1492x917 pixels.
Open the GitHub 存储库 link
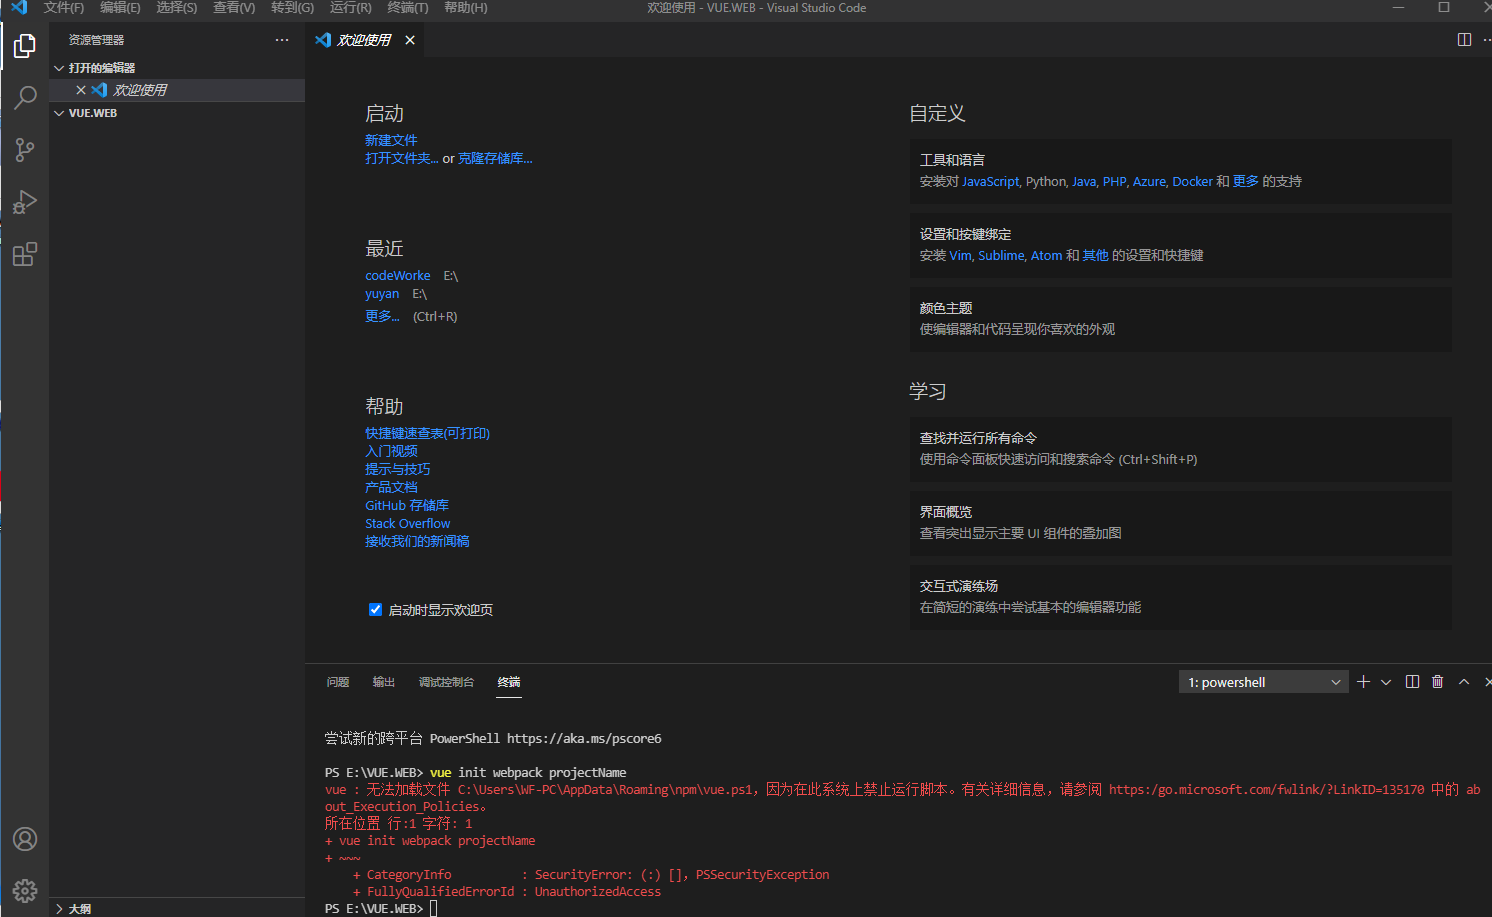(407, 505)
